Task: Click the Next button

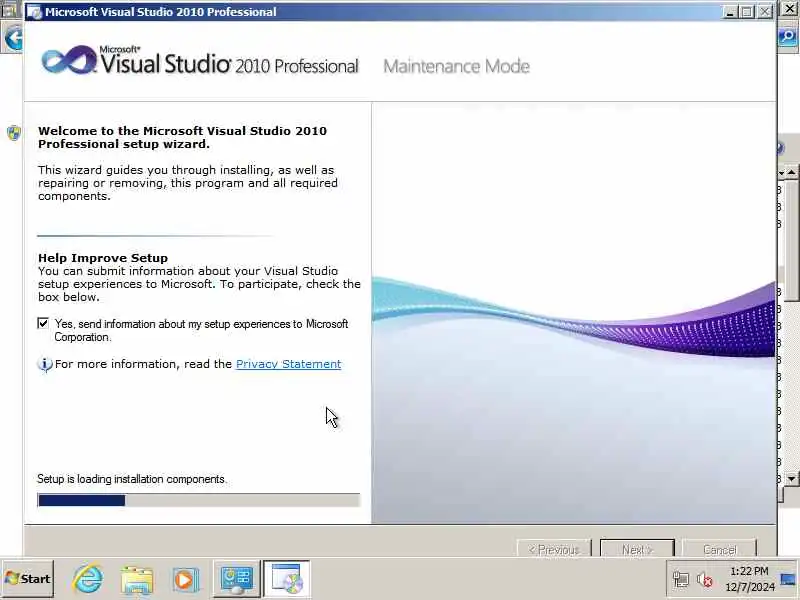Action: pyautogui.click(x=637, y=549)
